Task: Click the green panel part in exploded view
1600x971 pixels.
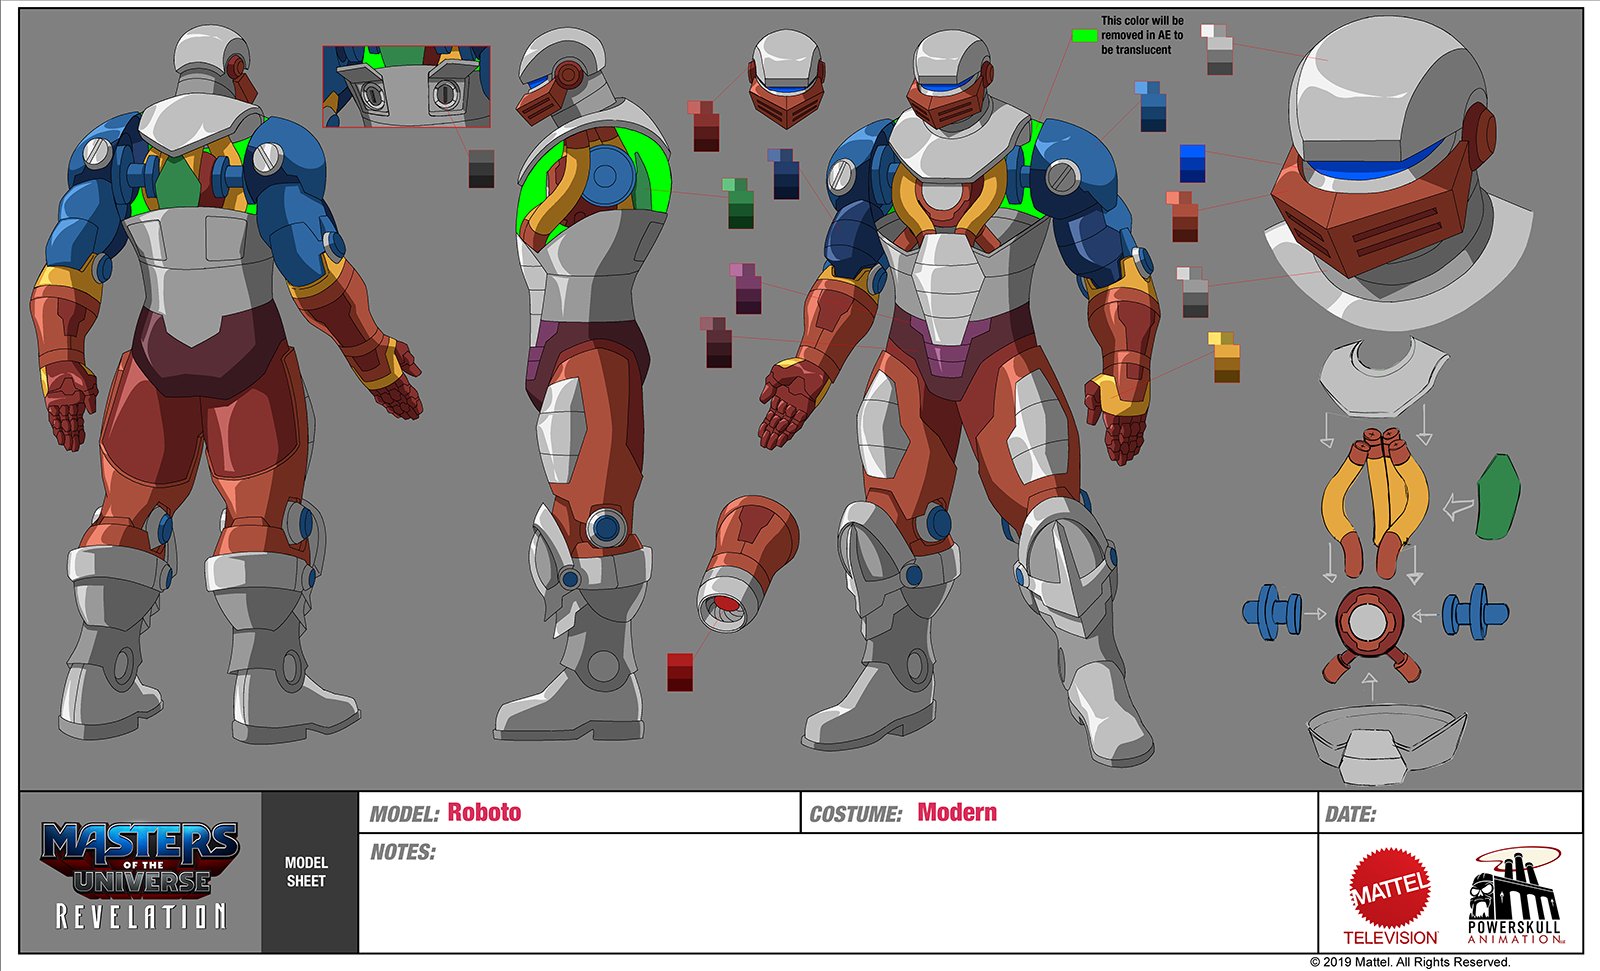Action: point(1499,497)
